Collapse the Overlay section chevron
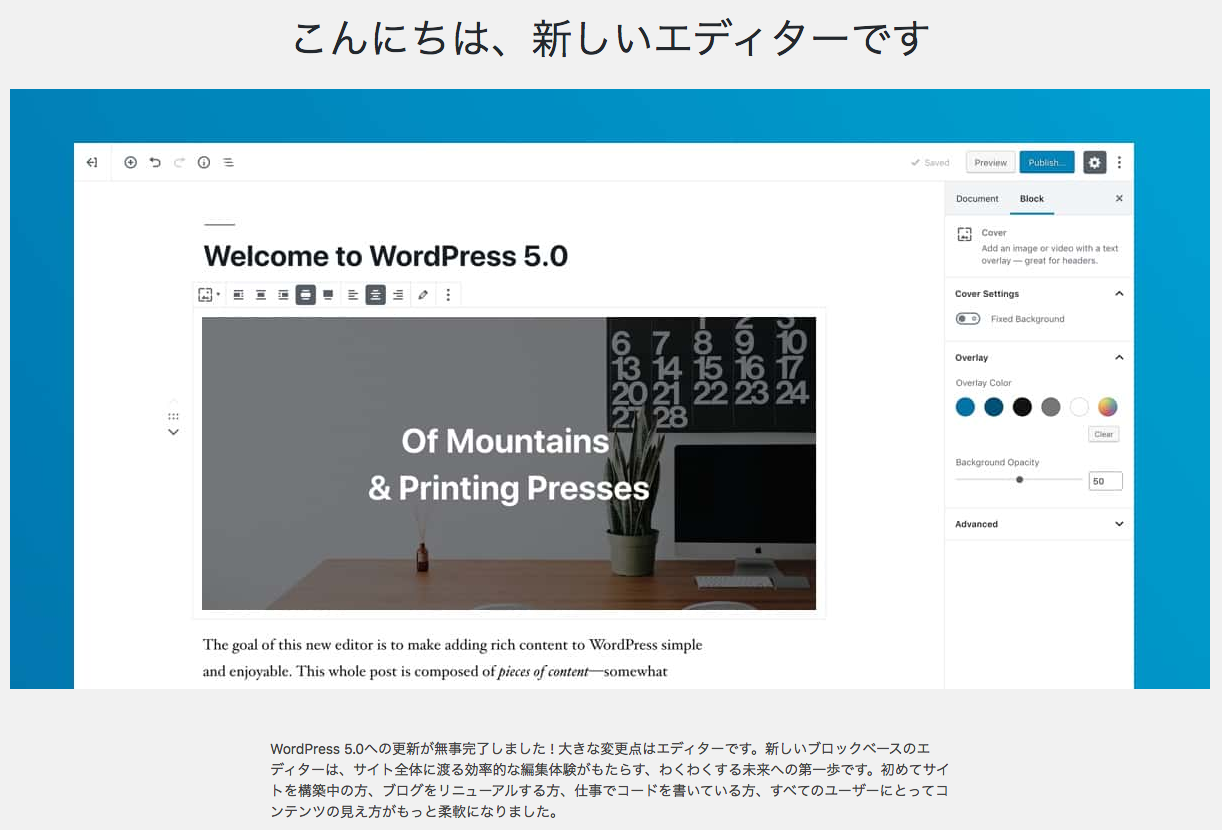Viewport: 1222px width, 830px height. click(x=1120, y=357)
